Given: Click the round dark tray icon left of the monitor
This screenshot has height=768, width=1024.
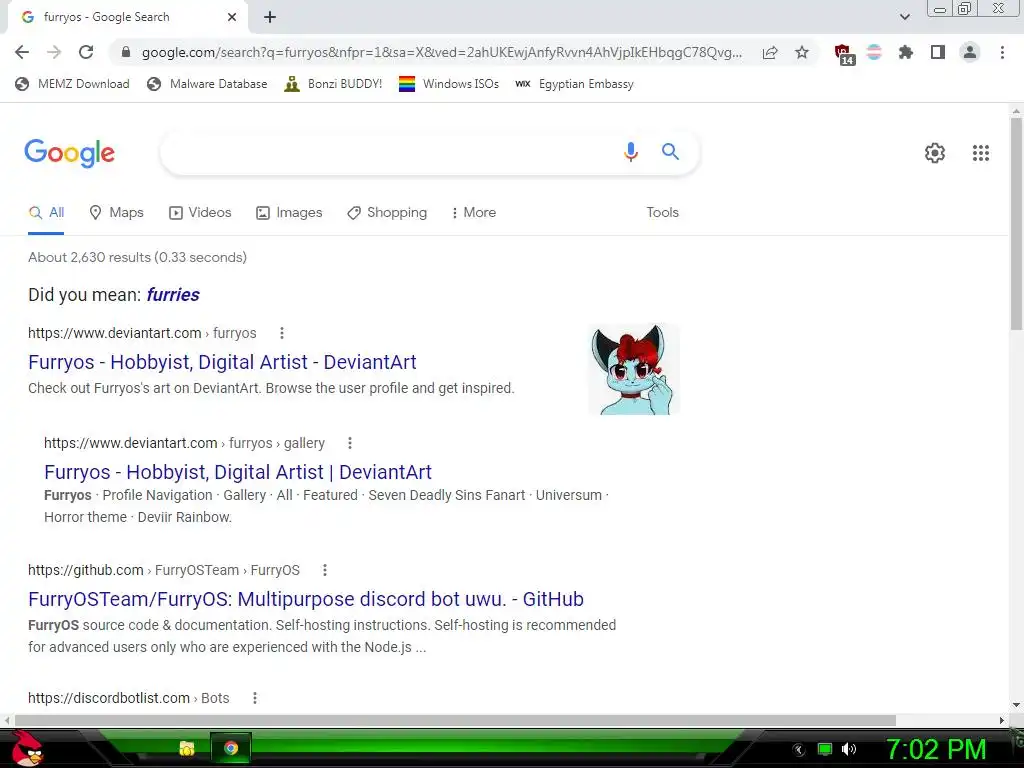Looking at the screenshot, I should click(x=799, y=750).
